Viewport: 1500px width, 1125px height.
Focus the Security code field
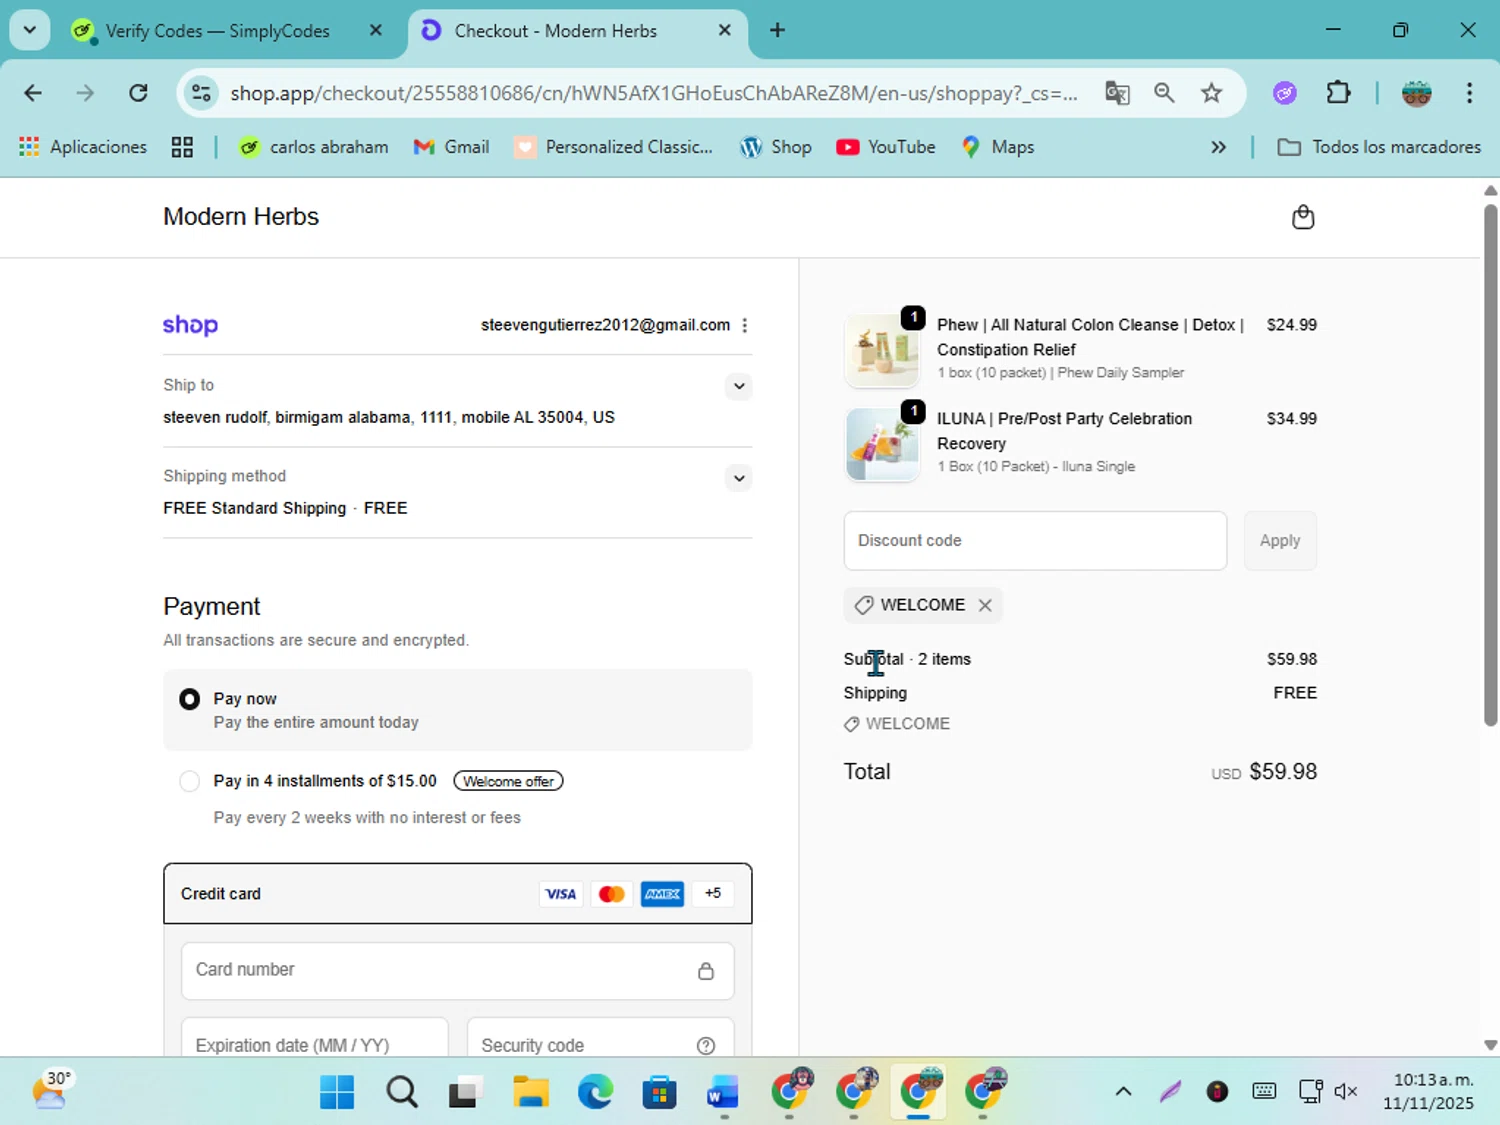tap(601, 1040)
